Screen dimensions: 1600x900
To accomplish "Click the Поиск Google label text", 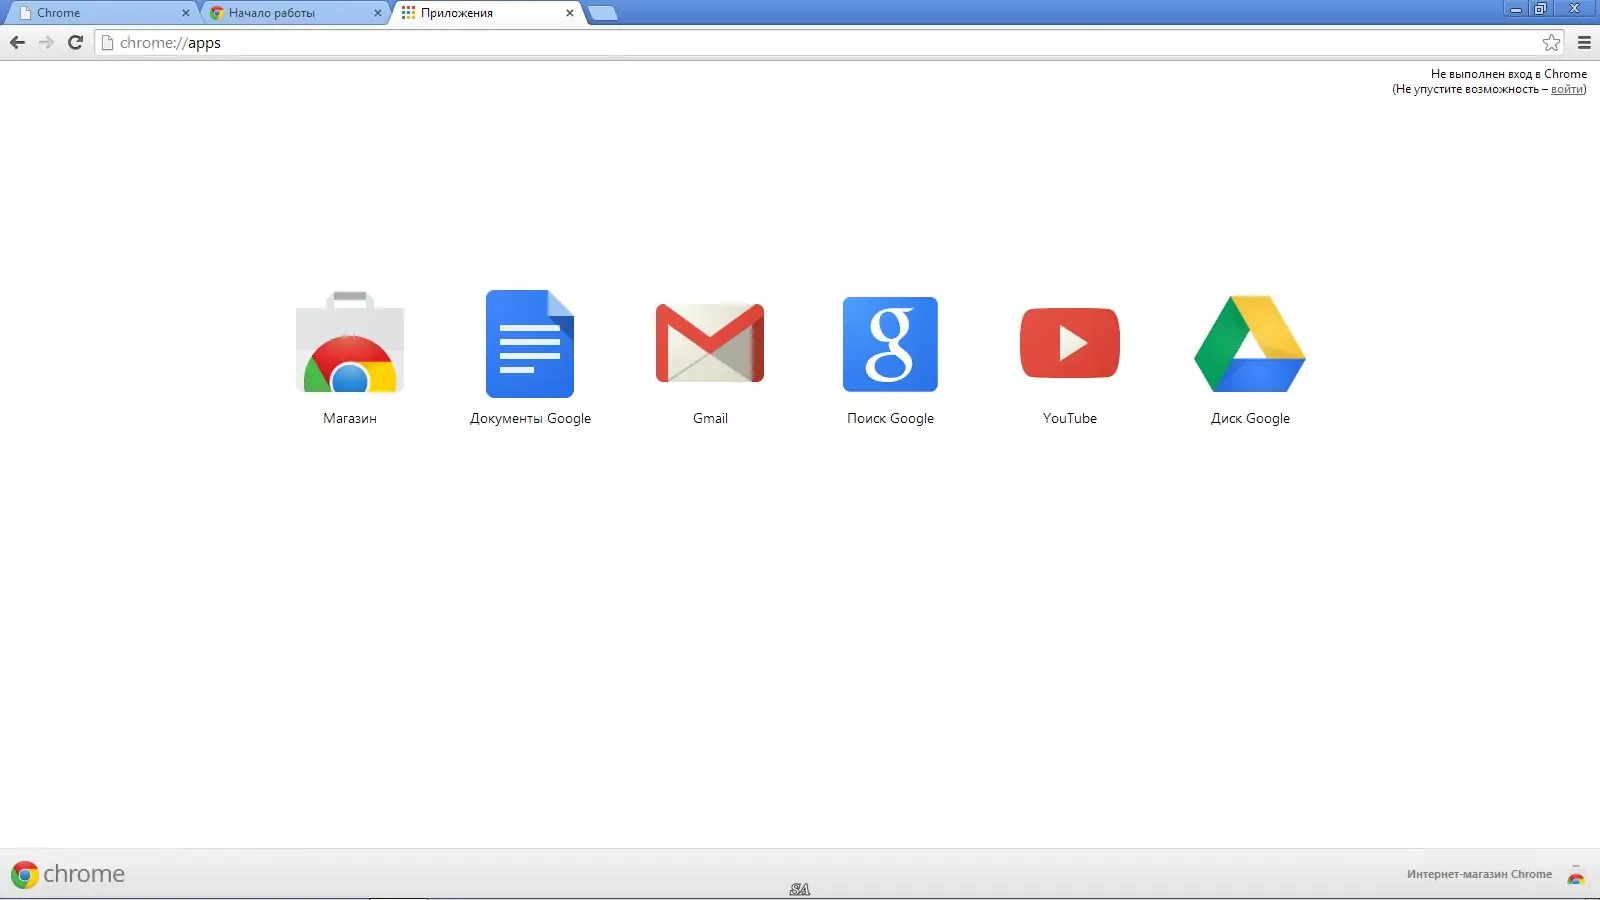I will pyautogui.click(x=890, y=418).
